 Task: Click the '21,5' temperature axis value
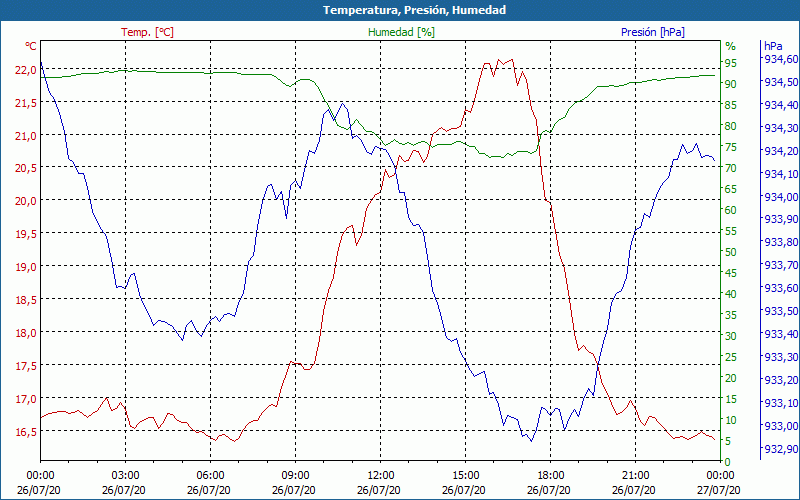pyautogui.click(x=26, y=103)
